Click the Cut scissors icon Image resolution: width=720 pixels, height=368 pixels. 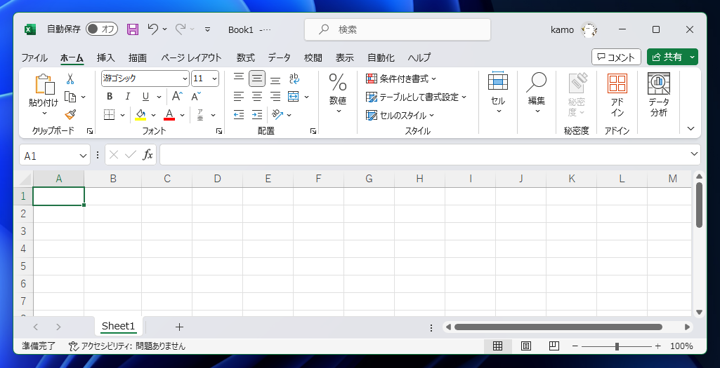pyautogui.click(x=70, y=79)
